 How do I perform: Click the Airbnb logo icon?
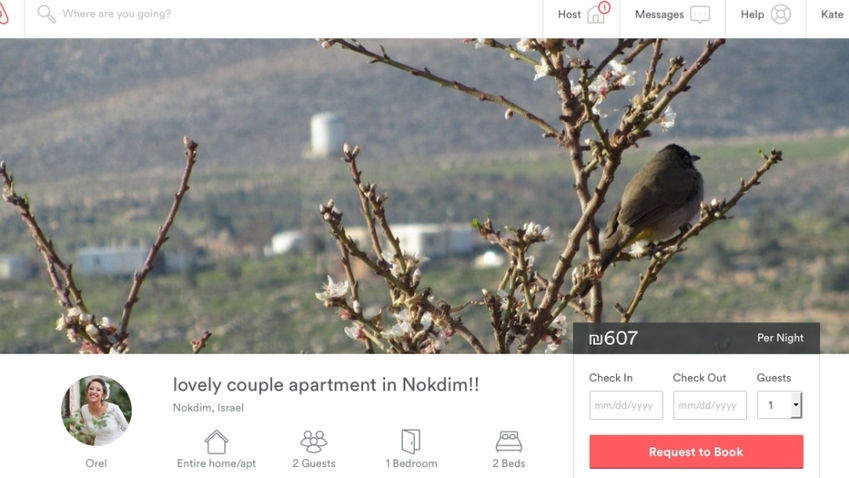click(x=3, y=14)
